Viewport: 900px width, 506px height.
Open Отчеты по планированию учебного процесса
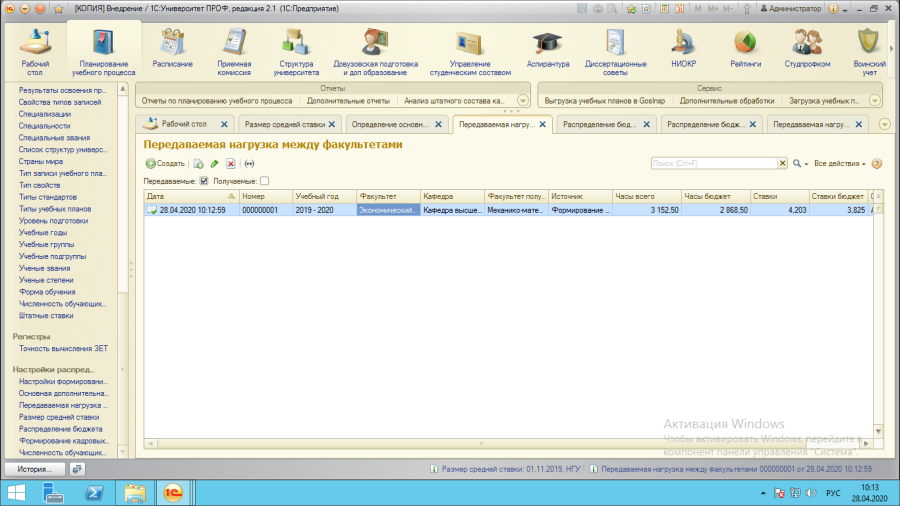216,100
